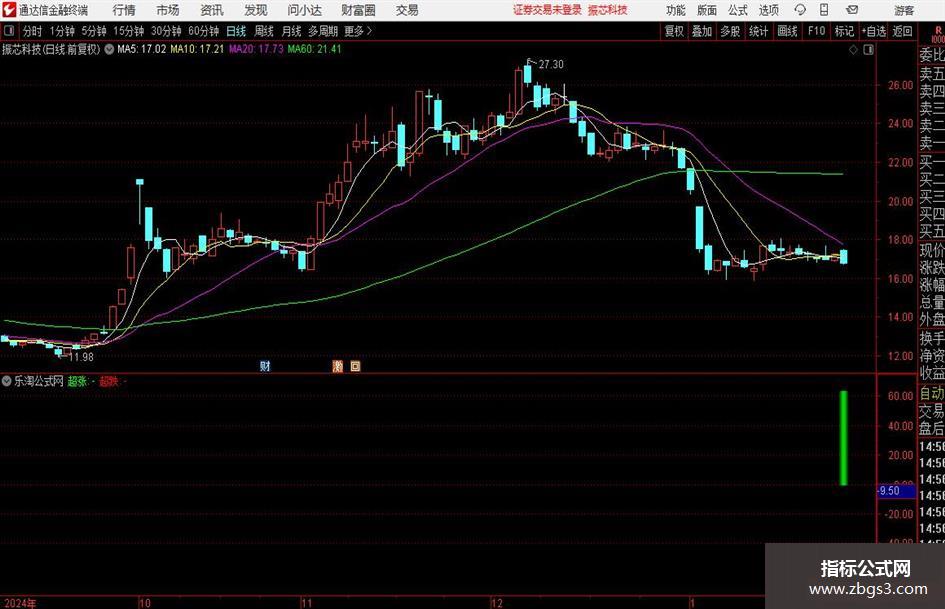Click the 多股 multi-stock button
945x609 pixels.
pos(730,31)
